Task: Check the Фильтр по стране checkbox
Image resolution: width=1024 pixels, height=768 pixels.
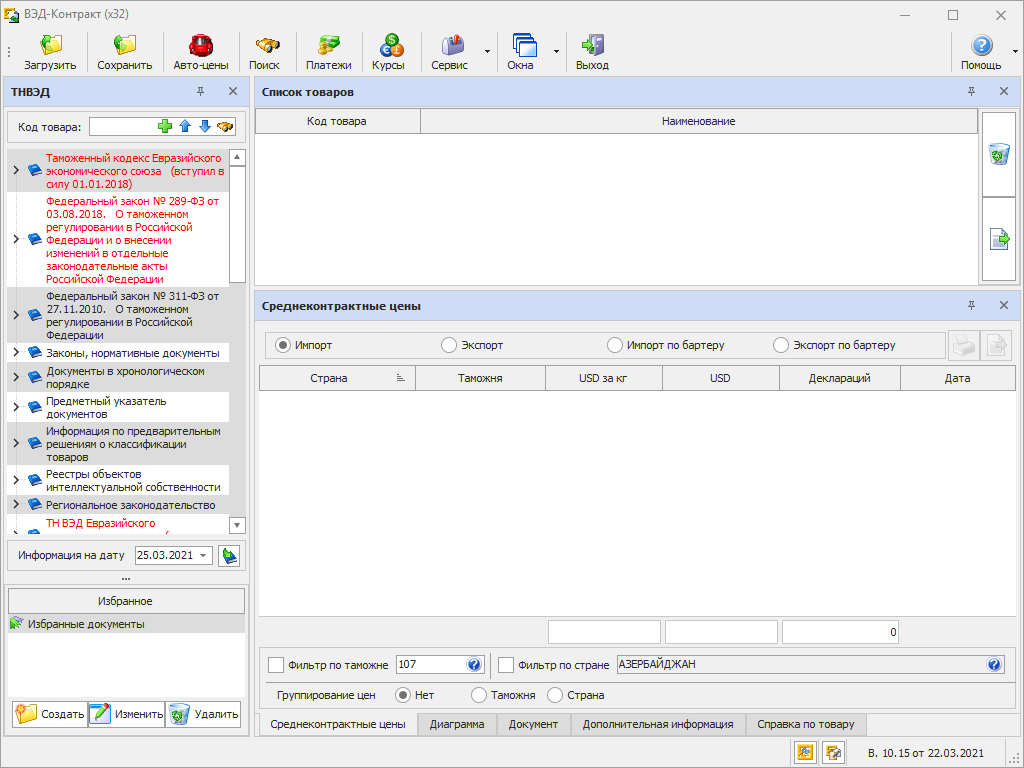Action: point(506,665)
